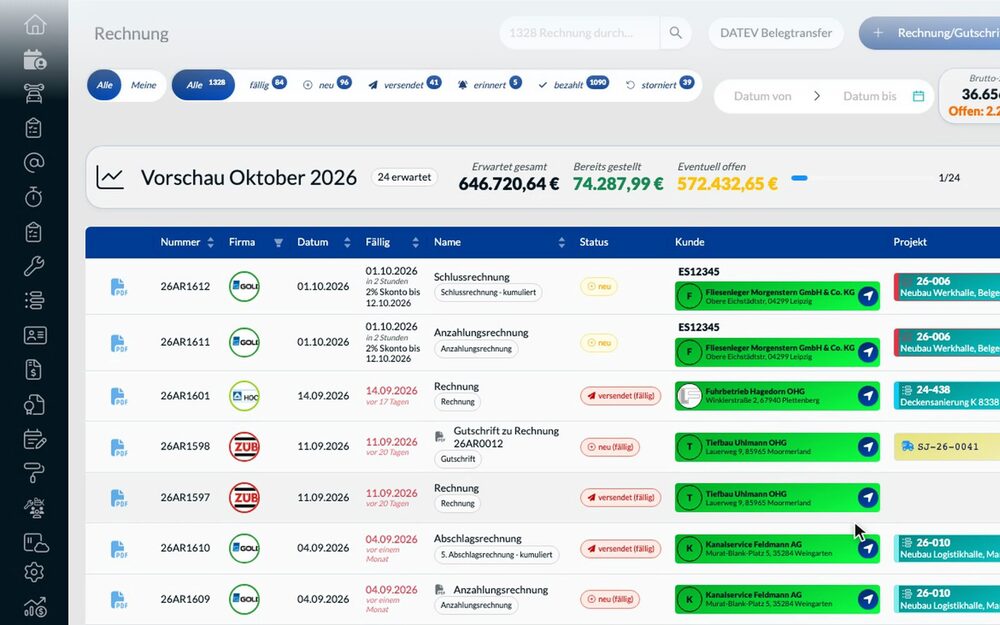Open the settings gear in the sidebar
This screenshot has height=625, width=1000.
coord(34,572)
